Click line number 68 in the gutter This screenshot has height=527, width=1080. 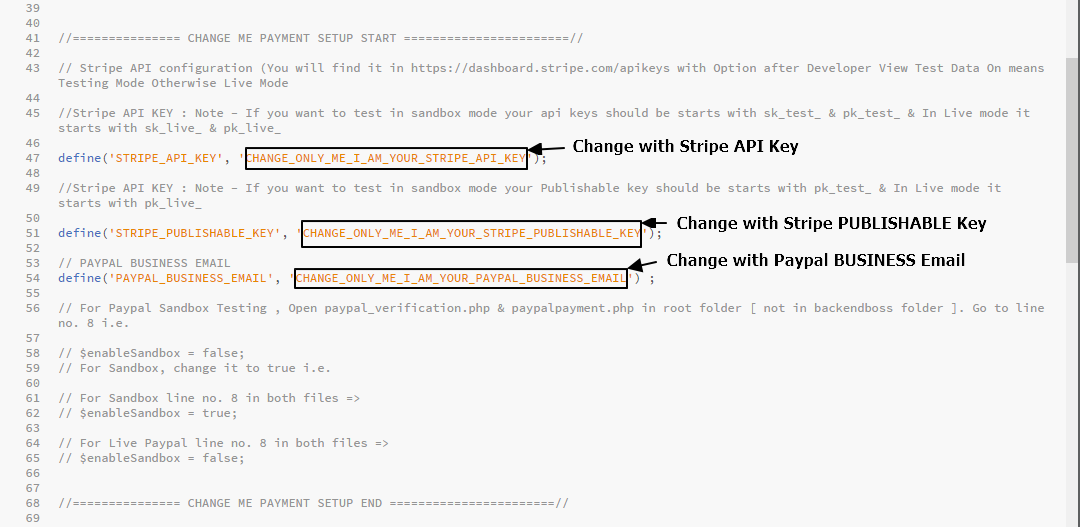pos(33,504)
